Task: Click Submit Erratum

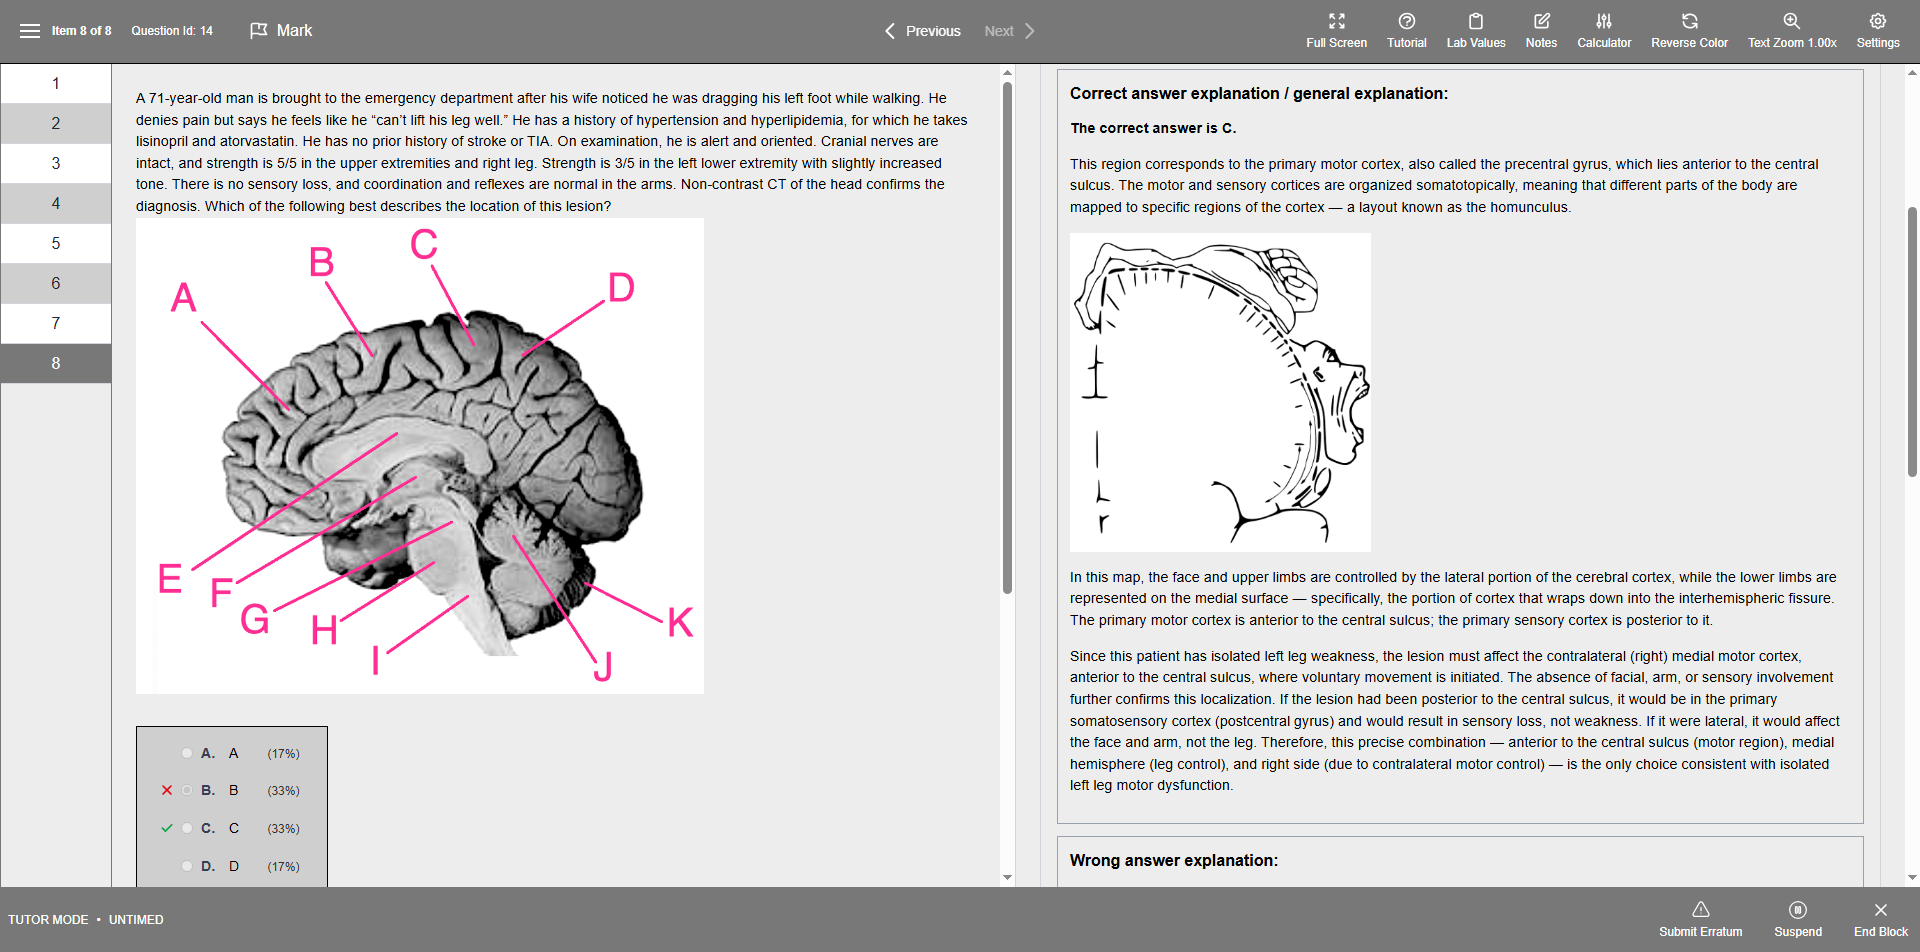Action: (x=1700, y=919)
